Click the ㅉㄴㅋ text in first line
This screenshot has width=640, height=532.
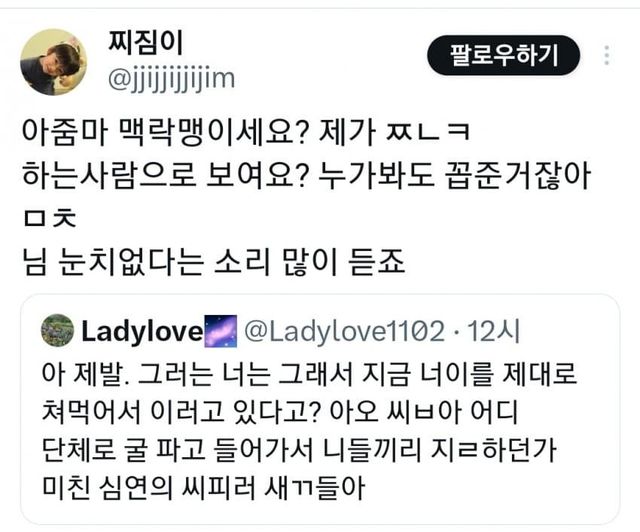pyautogui.click(x=428, y=132)
